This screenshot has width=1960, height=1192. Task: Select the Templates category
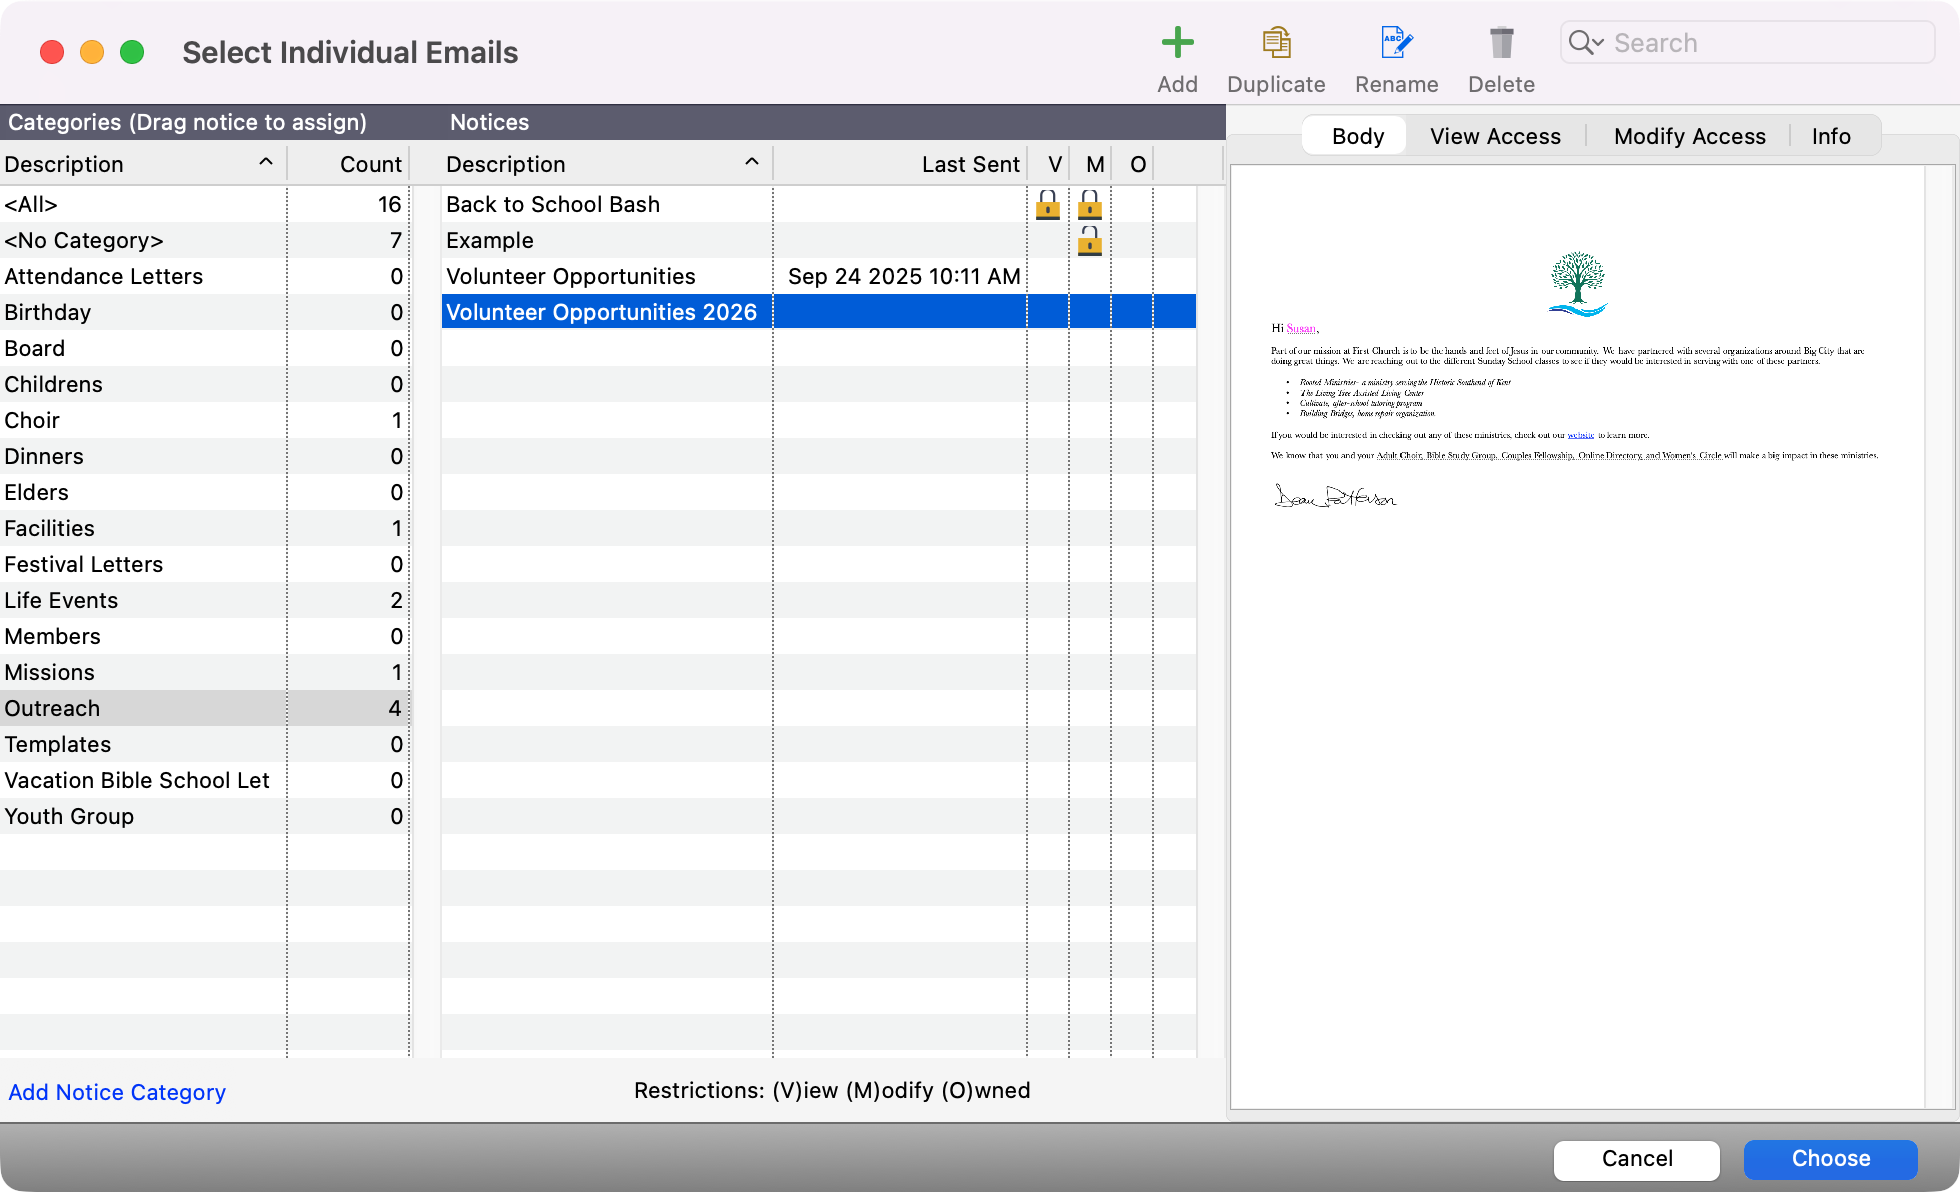(x=204, y=744)
